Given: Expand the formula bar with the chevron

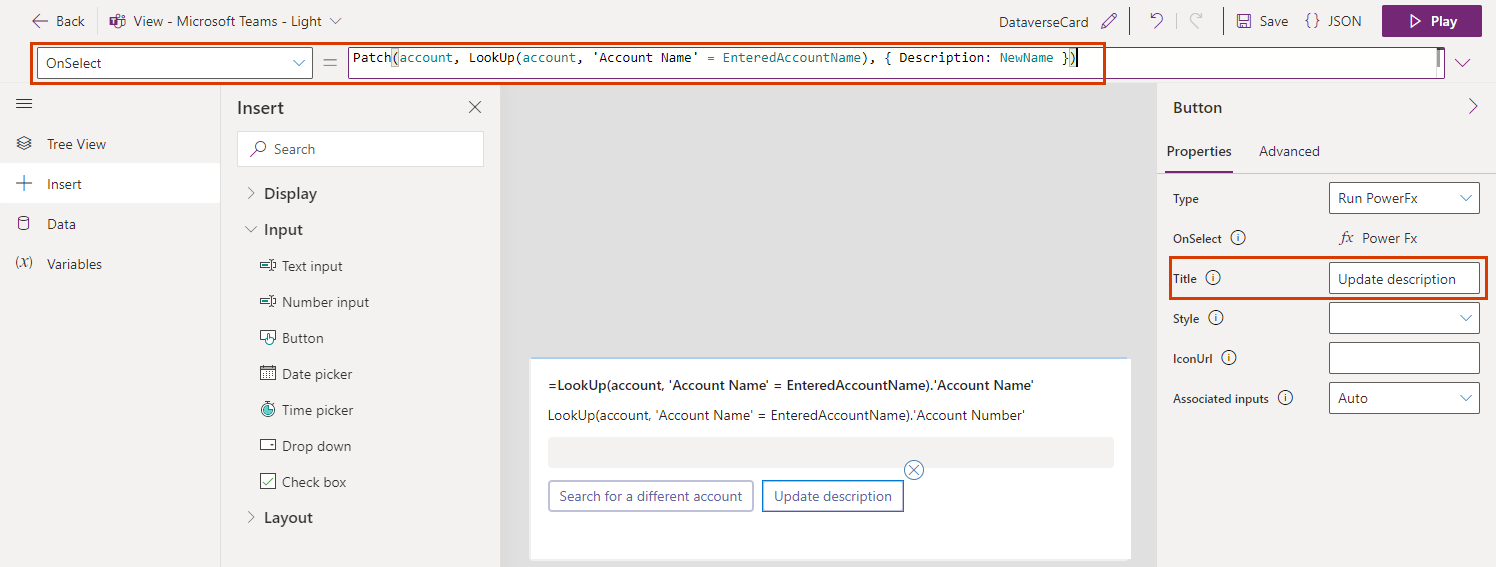Looking at the screenshot, I should tap(1463, 63).
